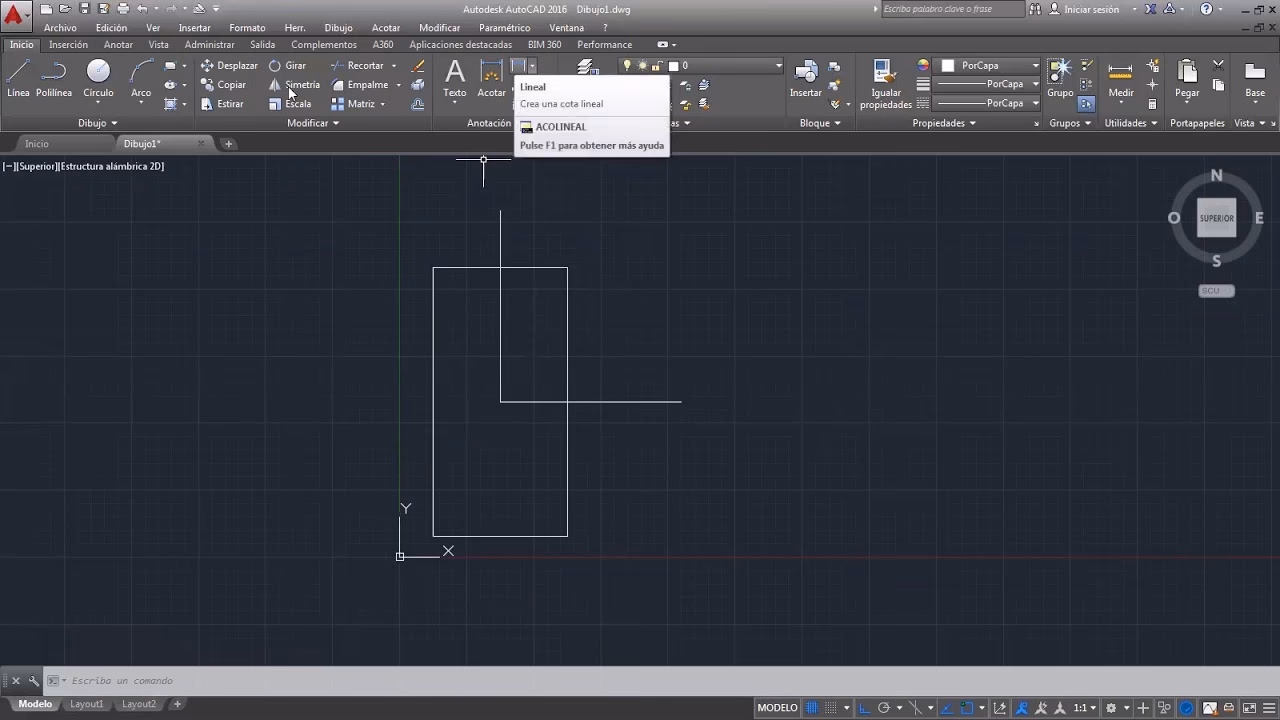The image size is (1280, 720).
Task: Expand the Utilidades panel
Action: [x=1131, y=123]
